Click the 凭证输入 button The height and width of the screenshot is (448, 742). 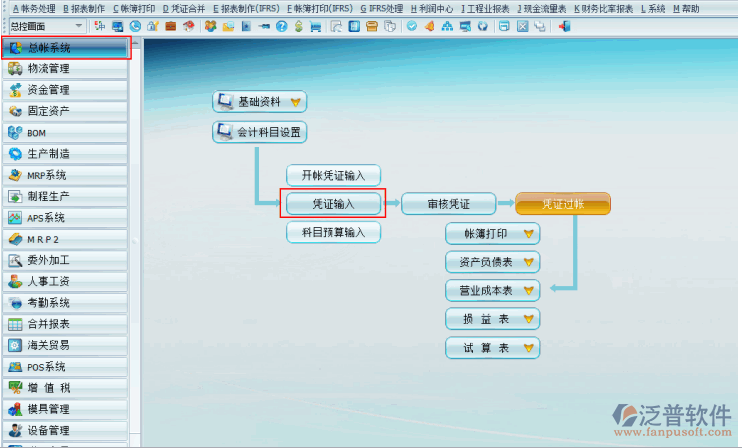pyautogui.click(x=333, y=204)
